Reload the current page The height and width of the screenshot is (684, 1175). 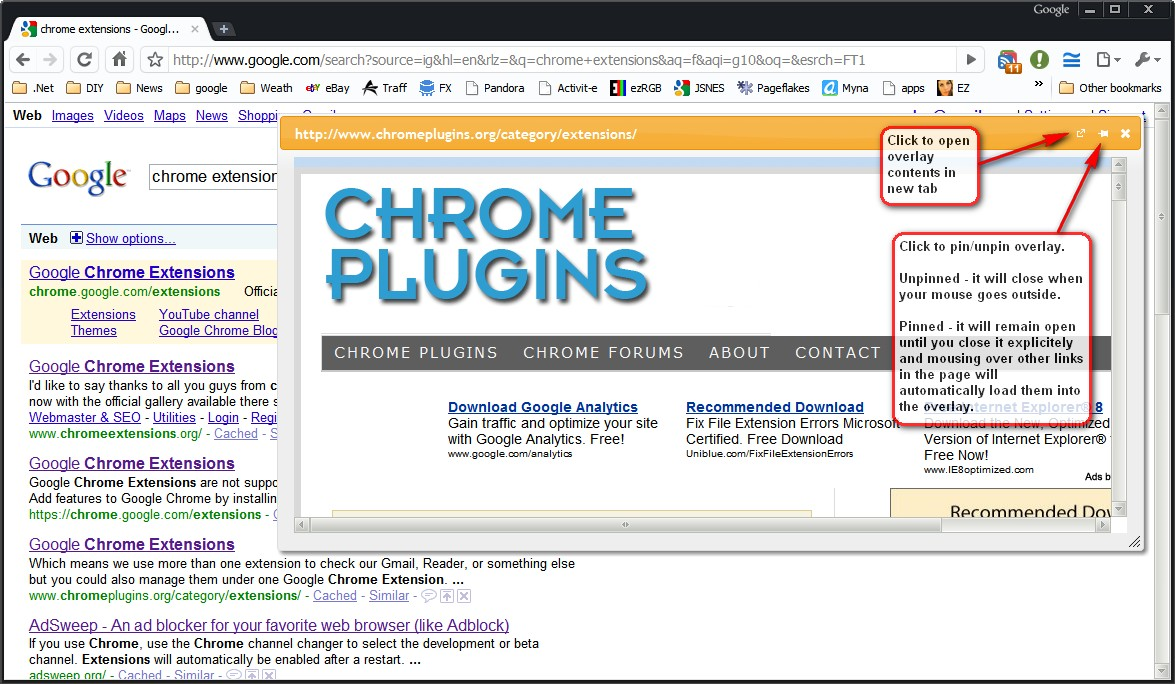[85, 59]
